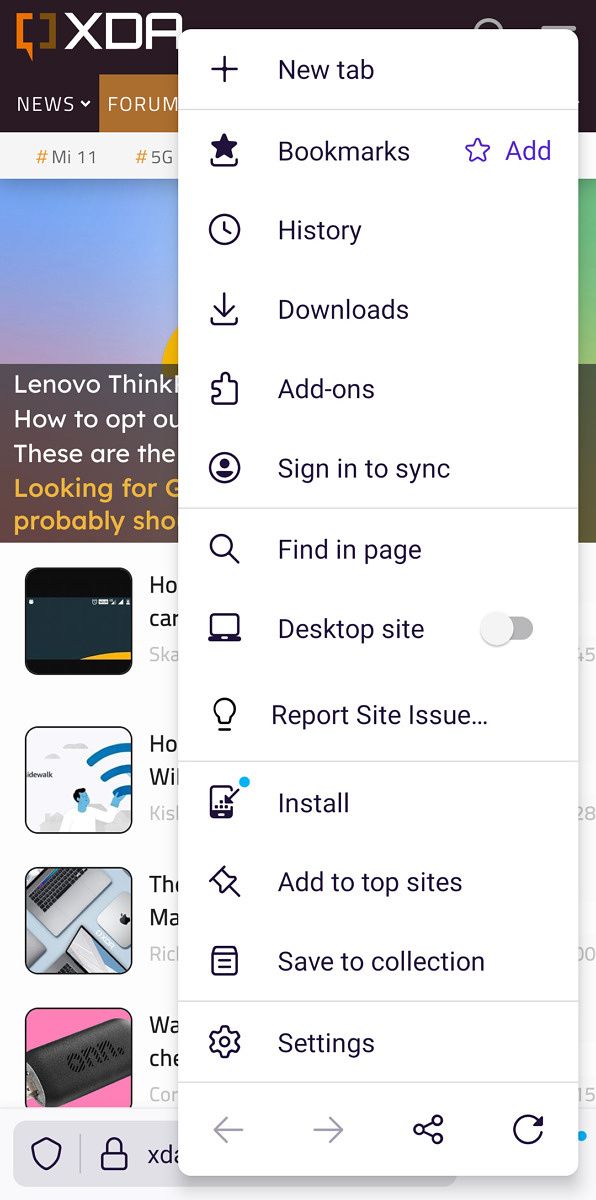Open History from the menu

click(378, 230)
